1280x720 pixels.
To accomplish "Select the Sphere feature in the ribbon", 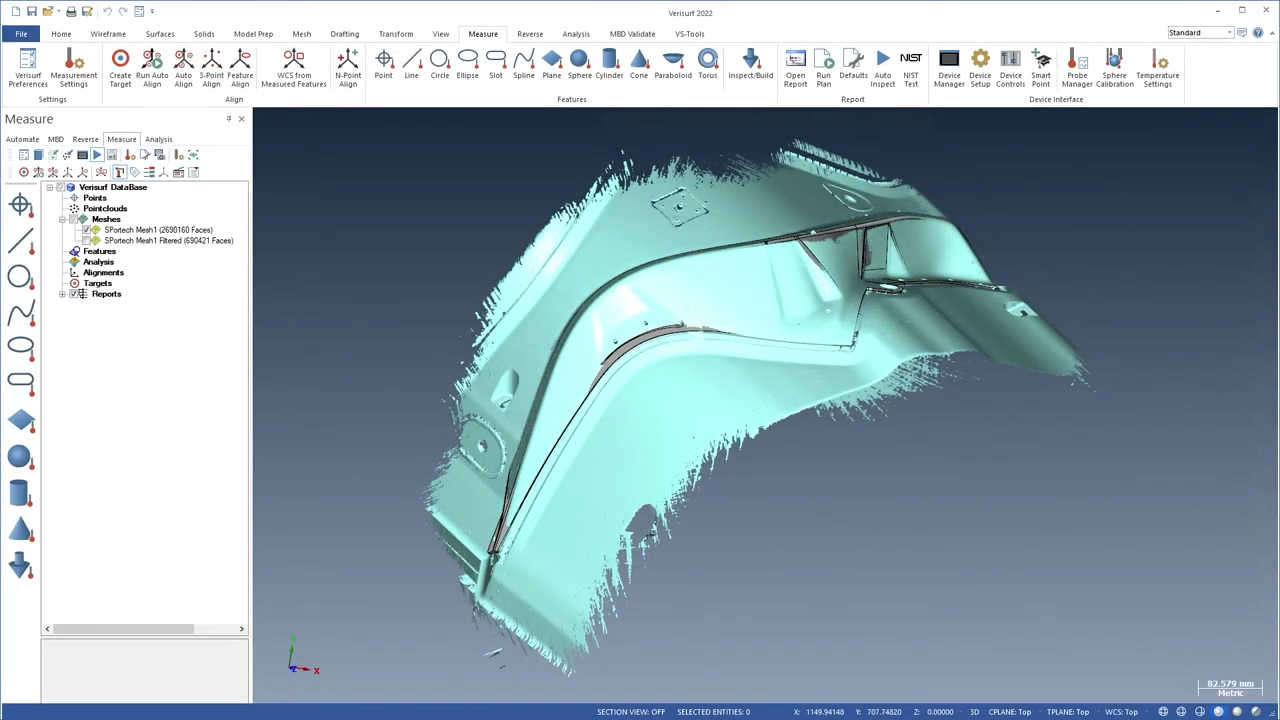I will tap(580, 64).
